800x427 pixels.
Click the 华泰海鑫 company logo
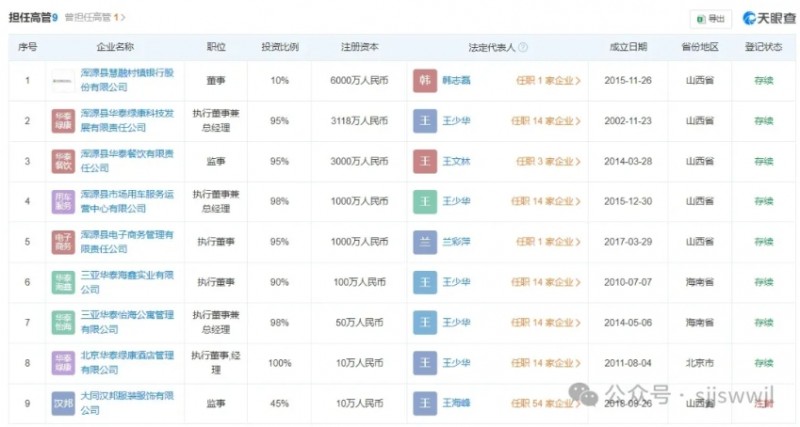(63, 282)
